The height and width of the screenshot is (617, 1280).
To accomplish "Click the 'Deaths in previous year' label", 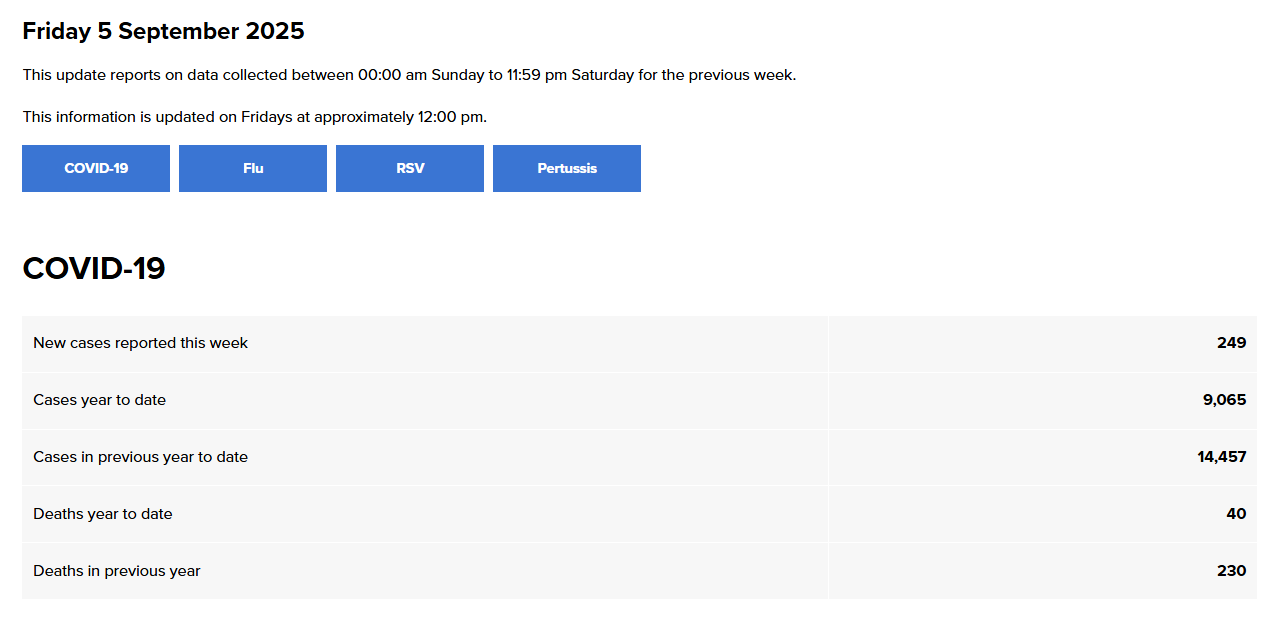I will 116,571.
